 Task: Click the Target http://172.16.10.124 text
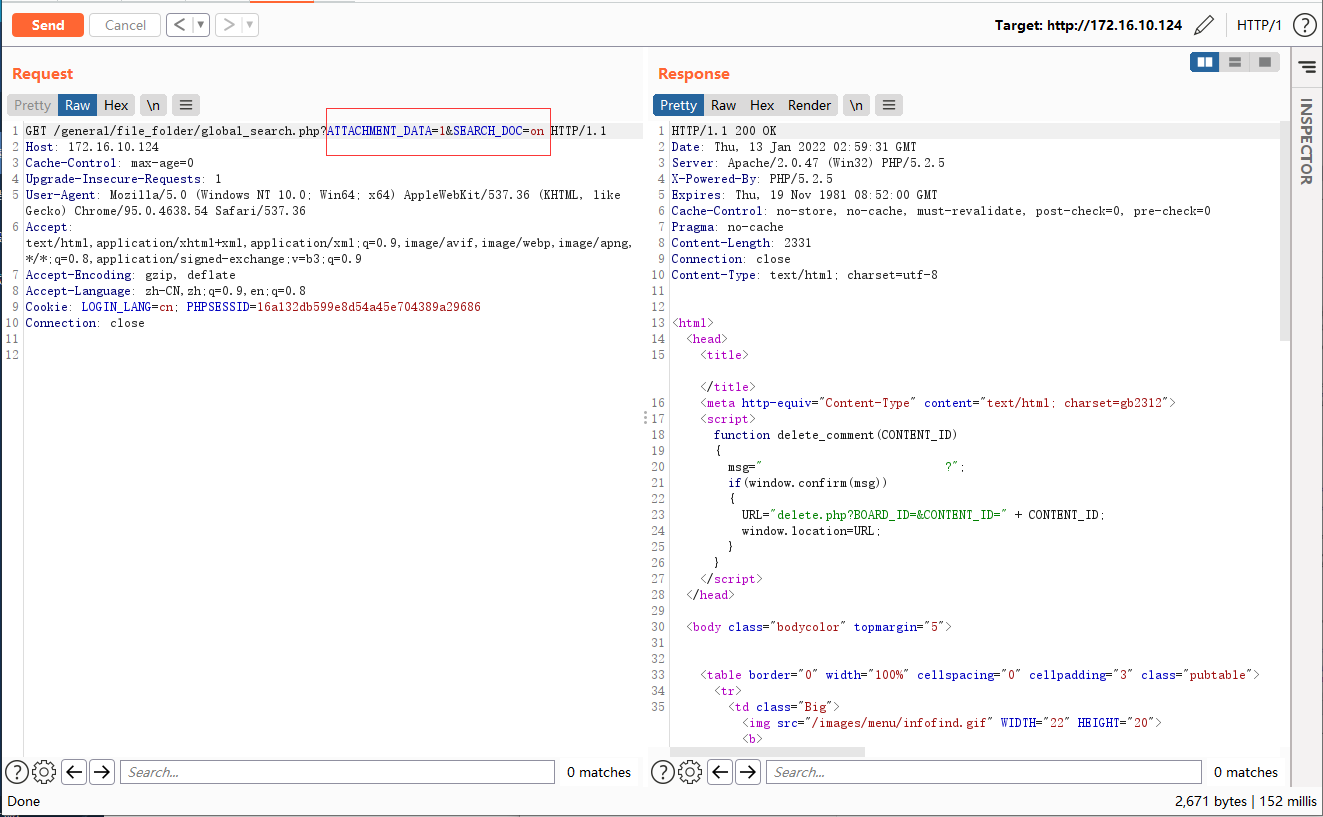point(1088,25)
